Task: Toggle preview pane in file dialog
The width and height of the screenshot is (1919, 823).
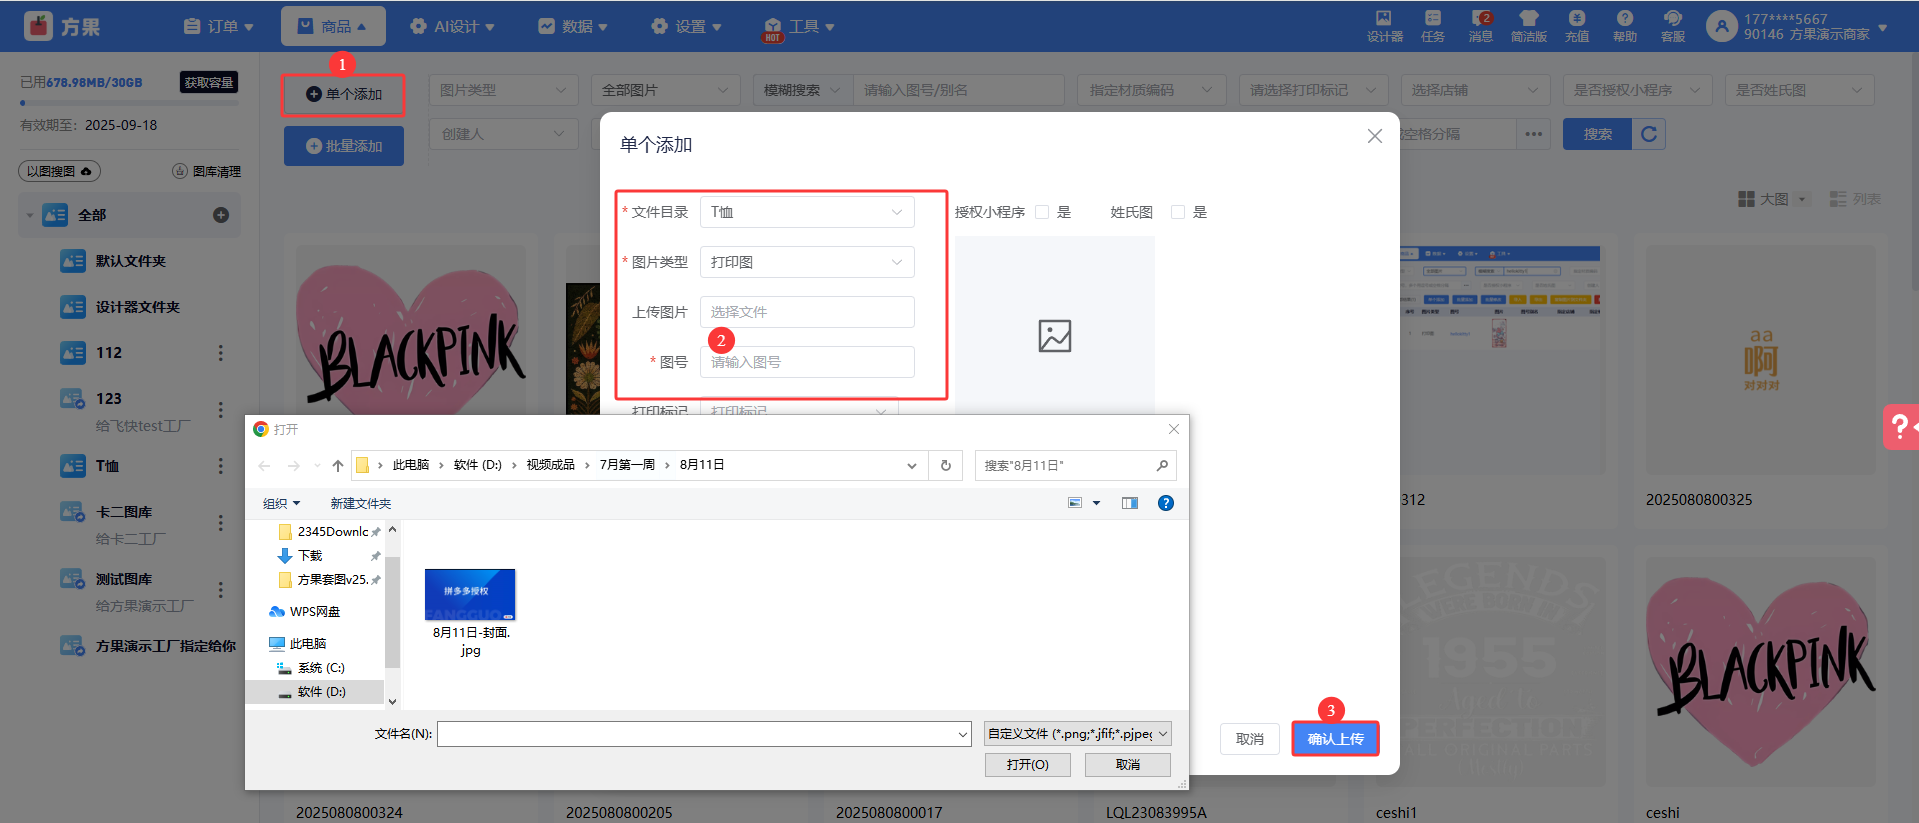Action: point(1130,503)
